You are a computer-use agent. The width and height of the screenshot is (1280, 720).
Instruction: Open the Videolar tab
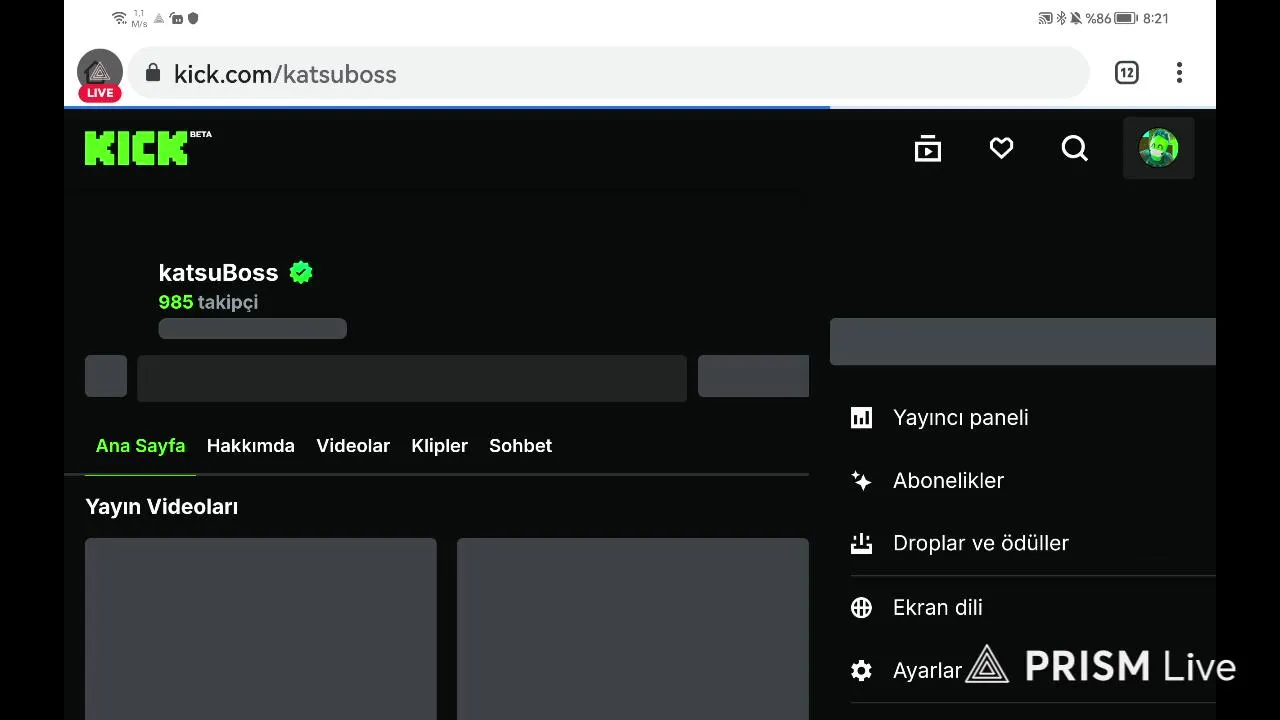point(353,446)
